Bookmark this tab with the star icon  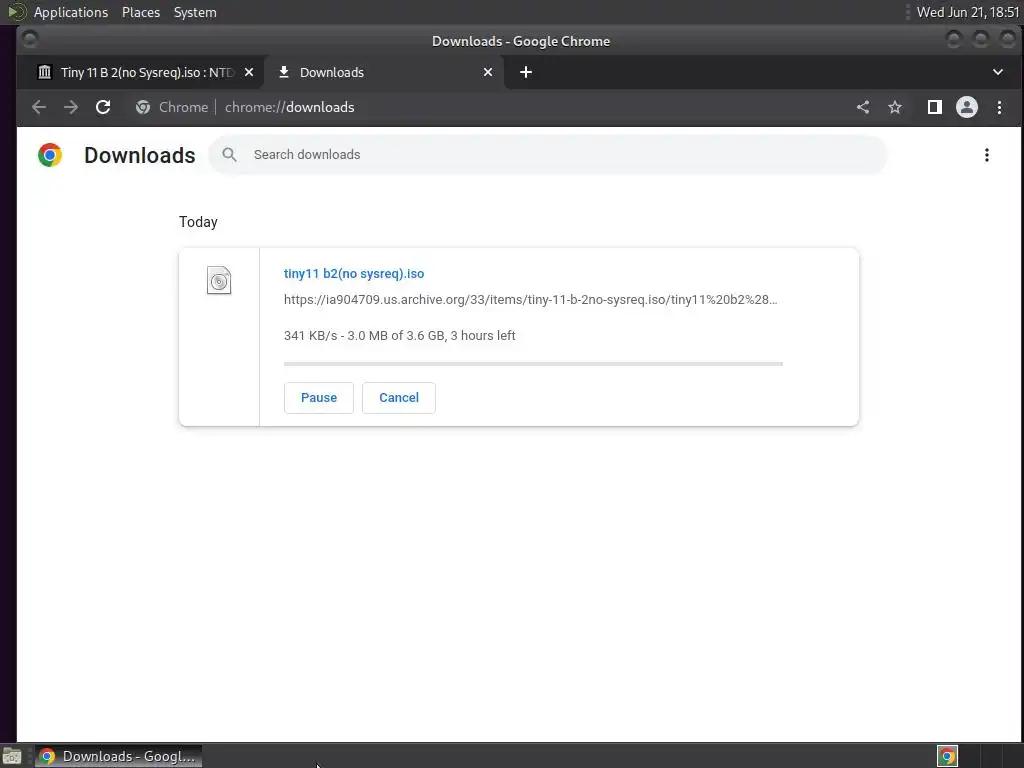click(x=895, y=107)
